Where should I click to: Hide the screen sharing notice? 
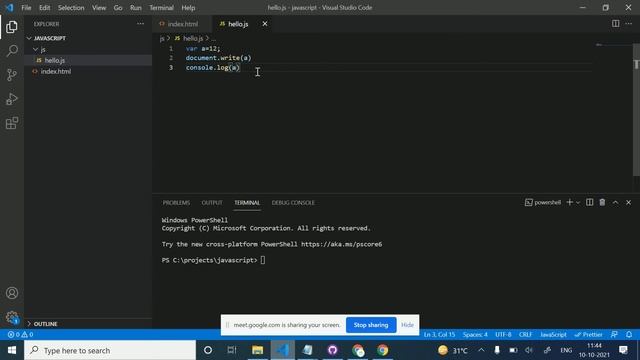(x=407, y=325)
